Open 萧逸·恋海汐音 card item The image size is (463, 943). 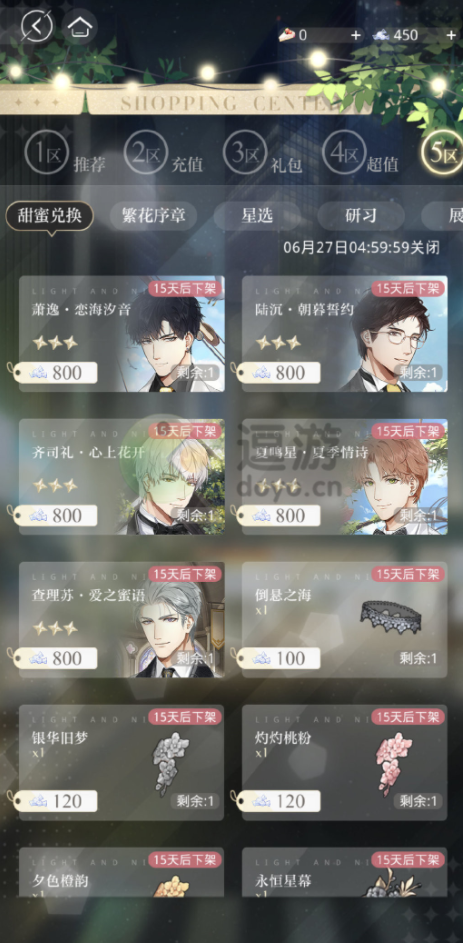click(x=121, y=334)
